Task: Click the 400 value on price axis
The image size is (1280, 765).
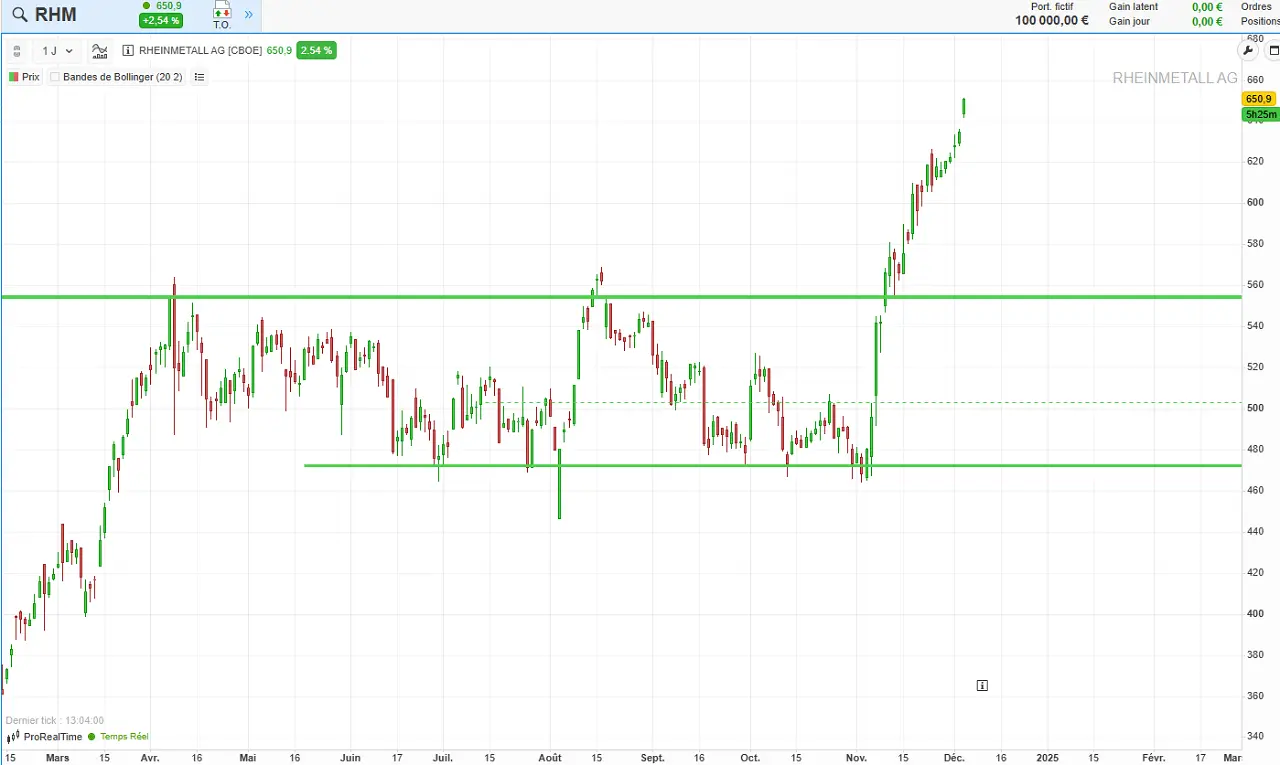Action: point(1255,613)
